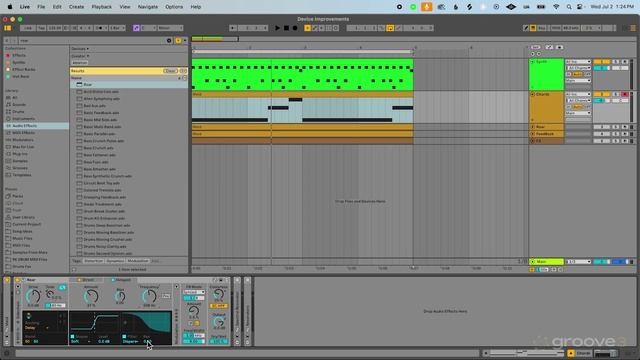Click the Roar Frequency knob
The width and height of the screenshot is (640, 360).
pyautogui.click(x=149, y=296)
